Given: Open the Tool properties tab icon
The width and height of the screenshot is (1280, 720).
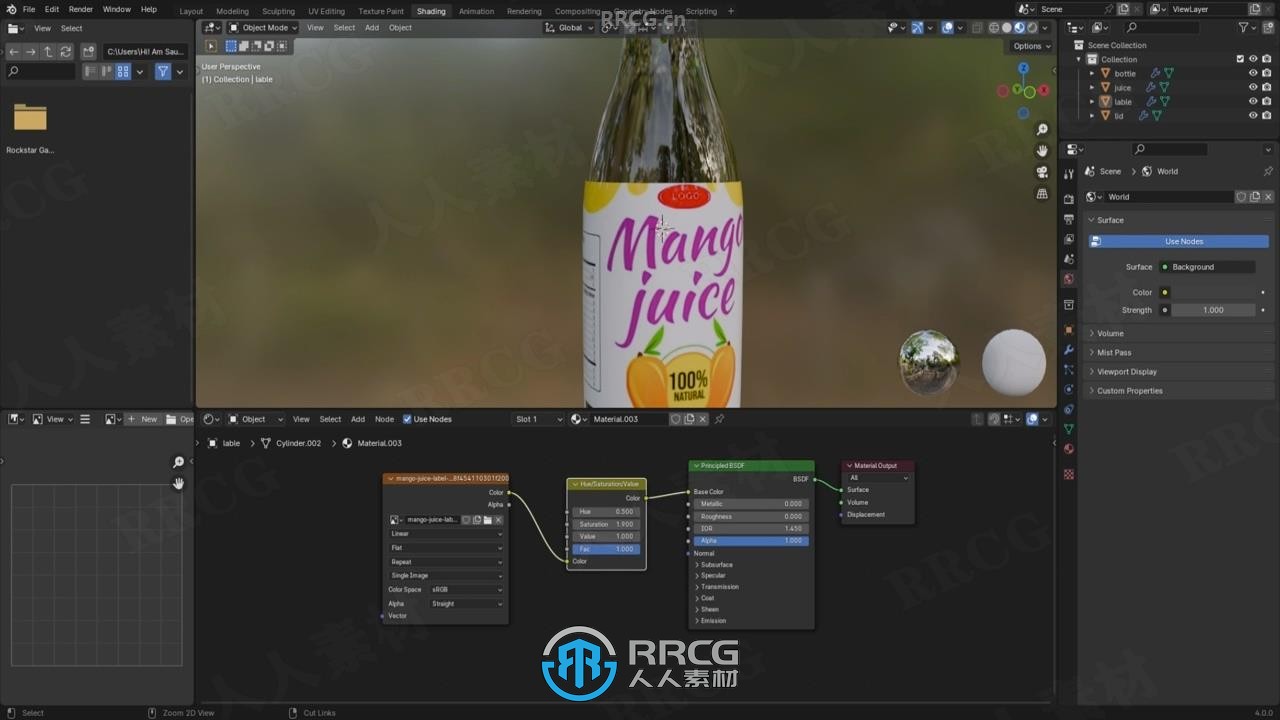Looking at the screenshot, I should [x=1069, y=174].
